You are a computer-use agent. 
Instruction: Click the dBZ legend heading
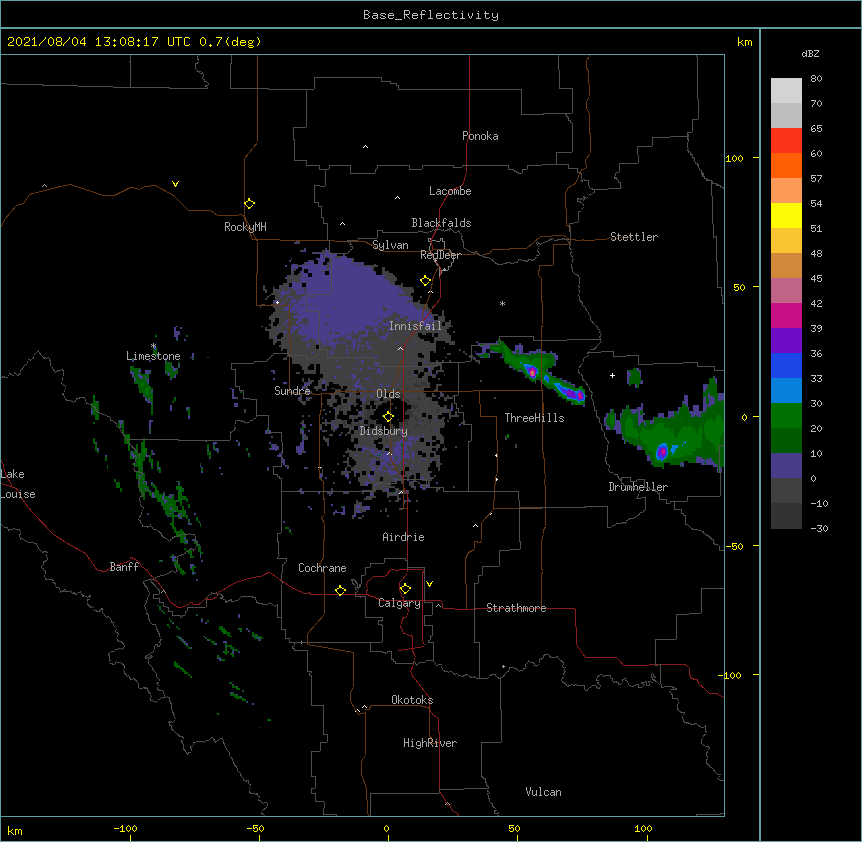tap(810, 53)
